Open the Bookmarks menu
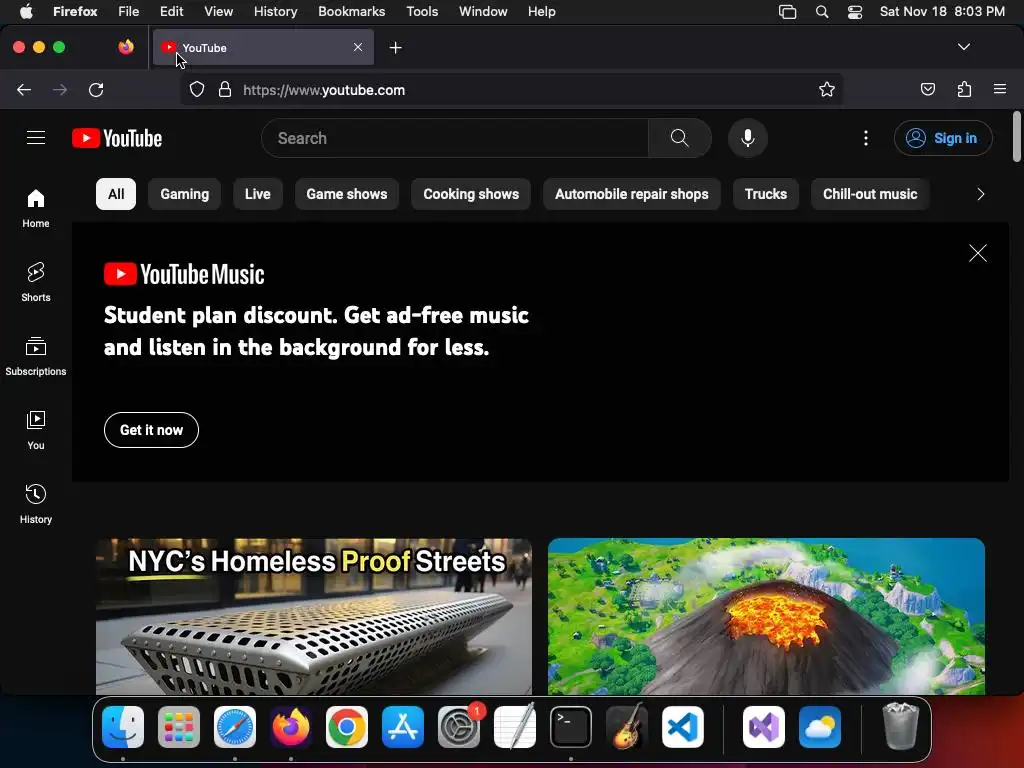 pos(351,11)
